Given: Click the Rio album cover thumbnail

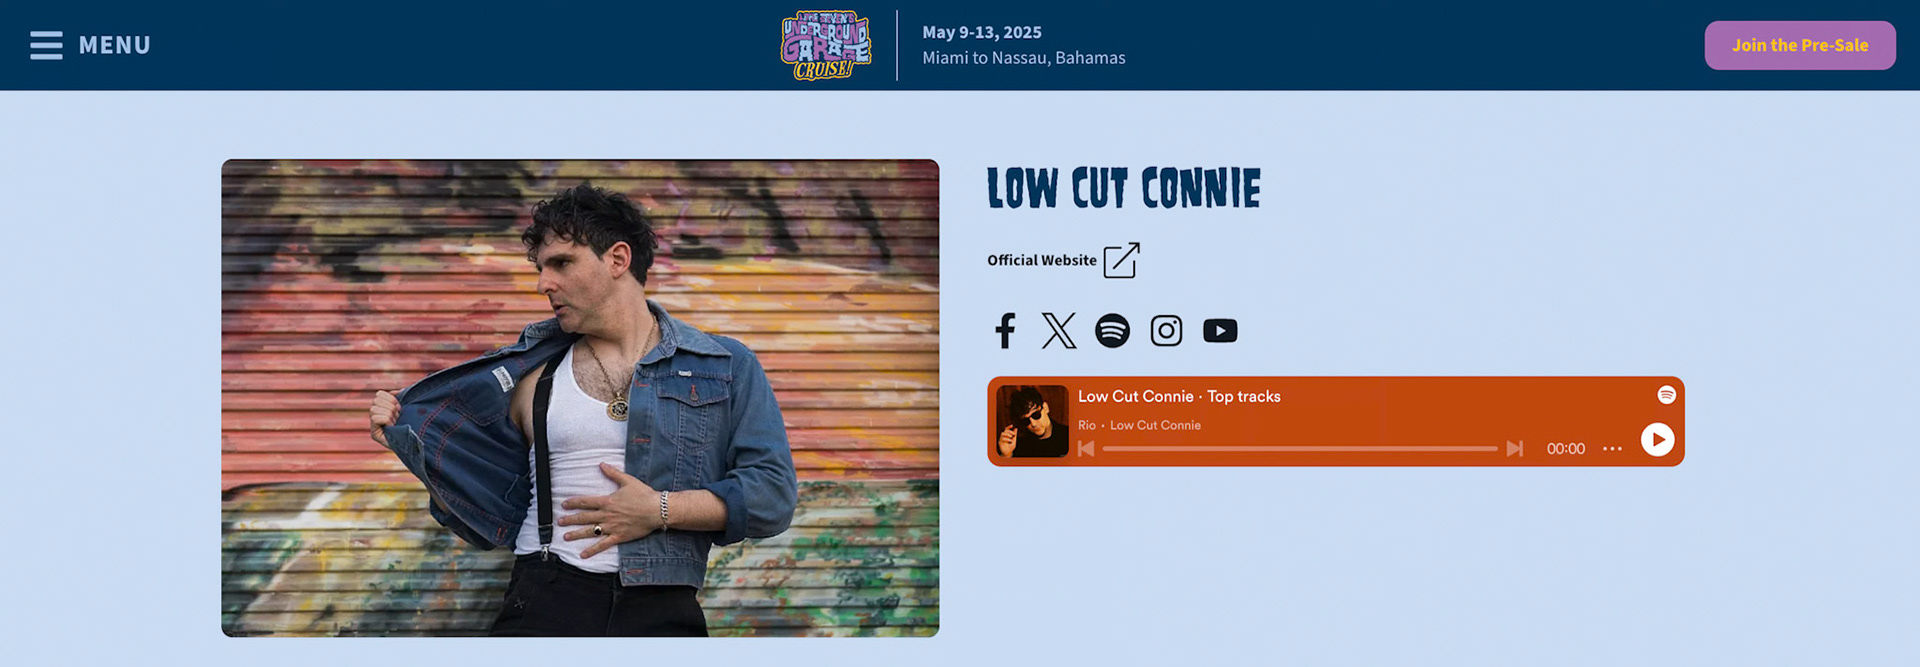Looking at the screenshot, I should pos(1032,421).
